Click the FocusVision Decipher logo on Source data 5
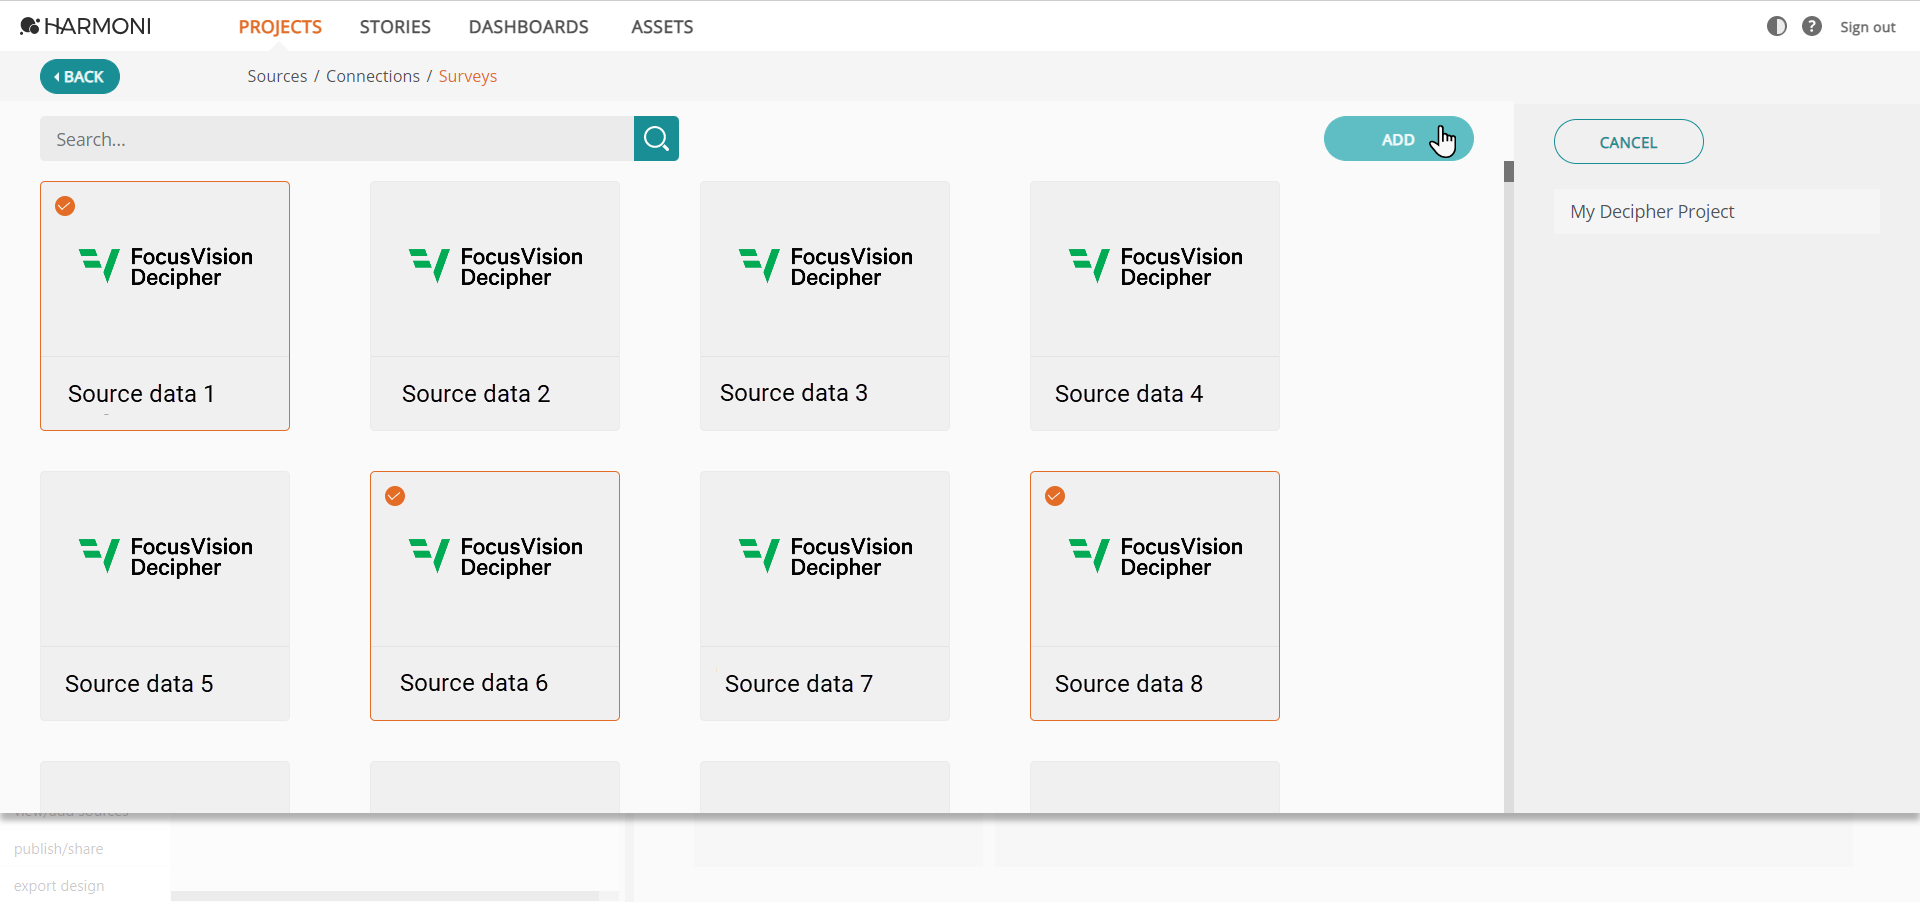Screen dimensions: 1920x902 coord(164,556)
